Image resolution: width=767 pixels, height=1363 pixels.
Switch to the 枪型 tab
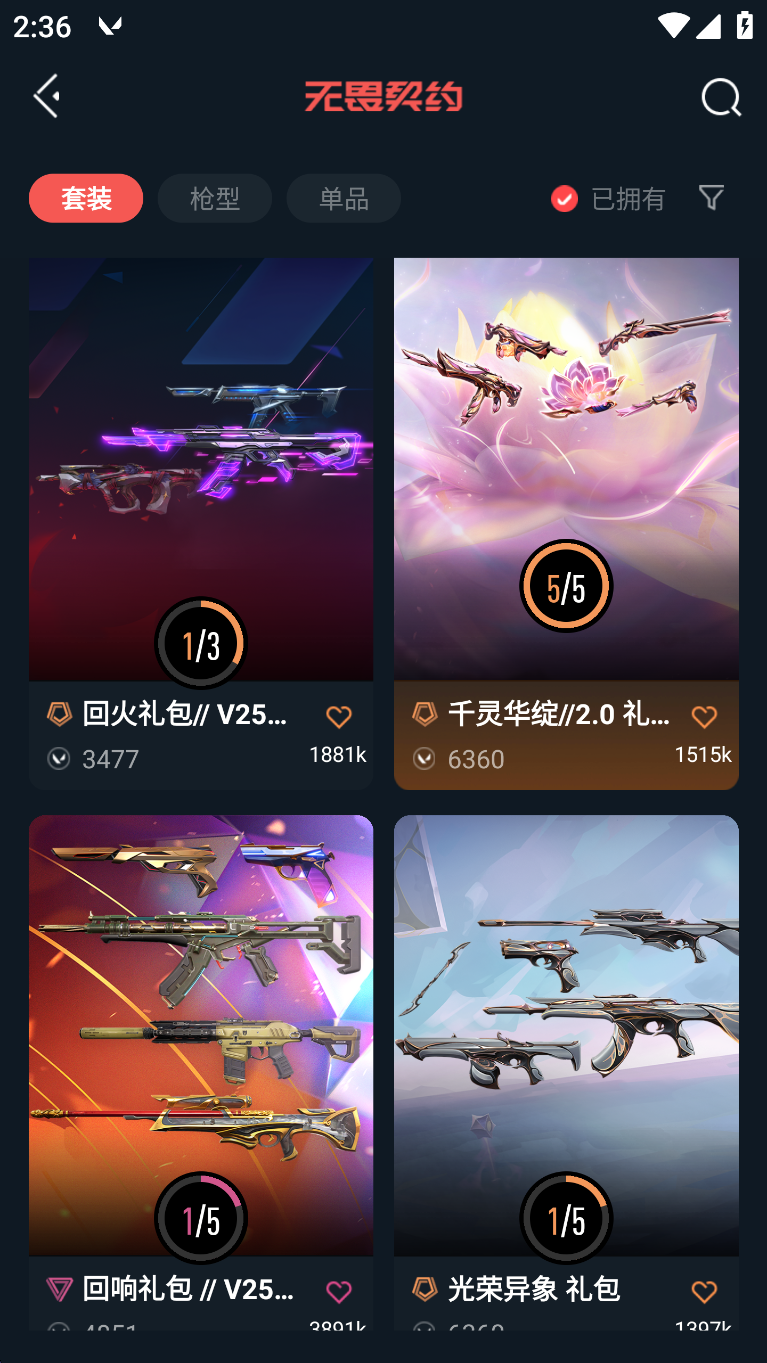[x=215, y=198]
